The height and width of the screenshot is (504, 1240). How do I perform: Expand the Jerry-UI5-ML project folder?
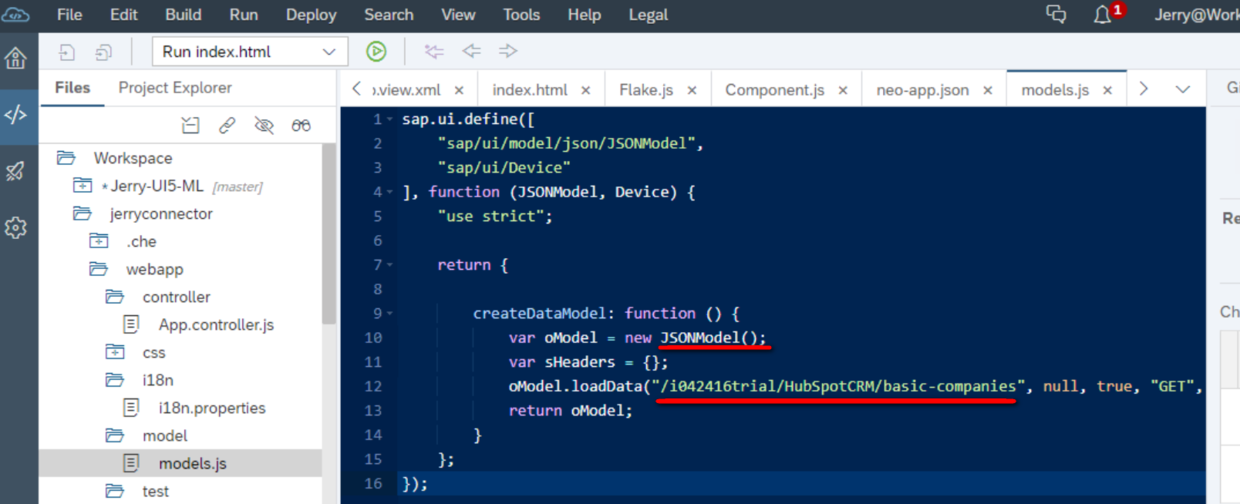82,186
